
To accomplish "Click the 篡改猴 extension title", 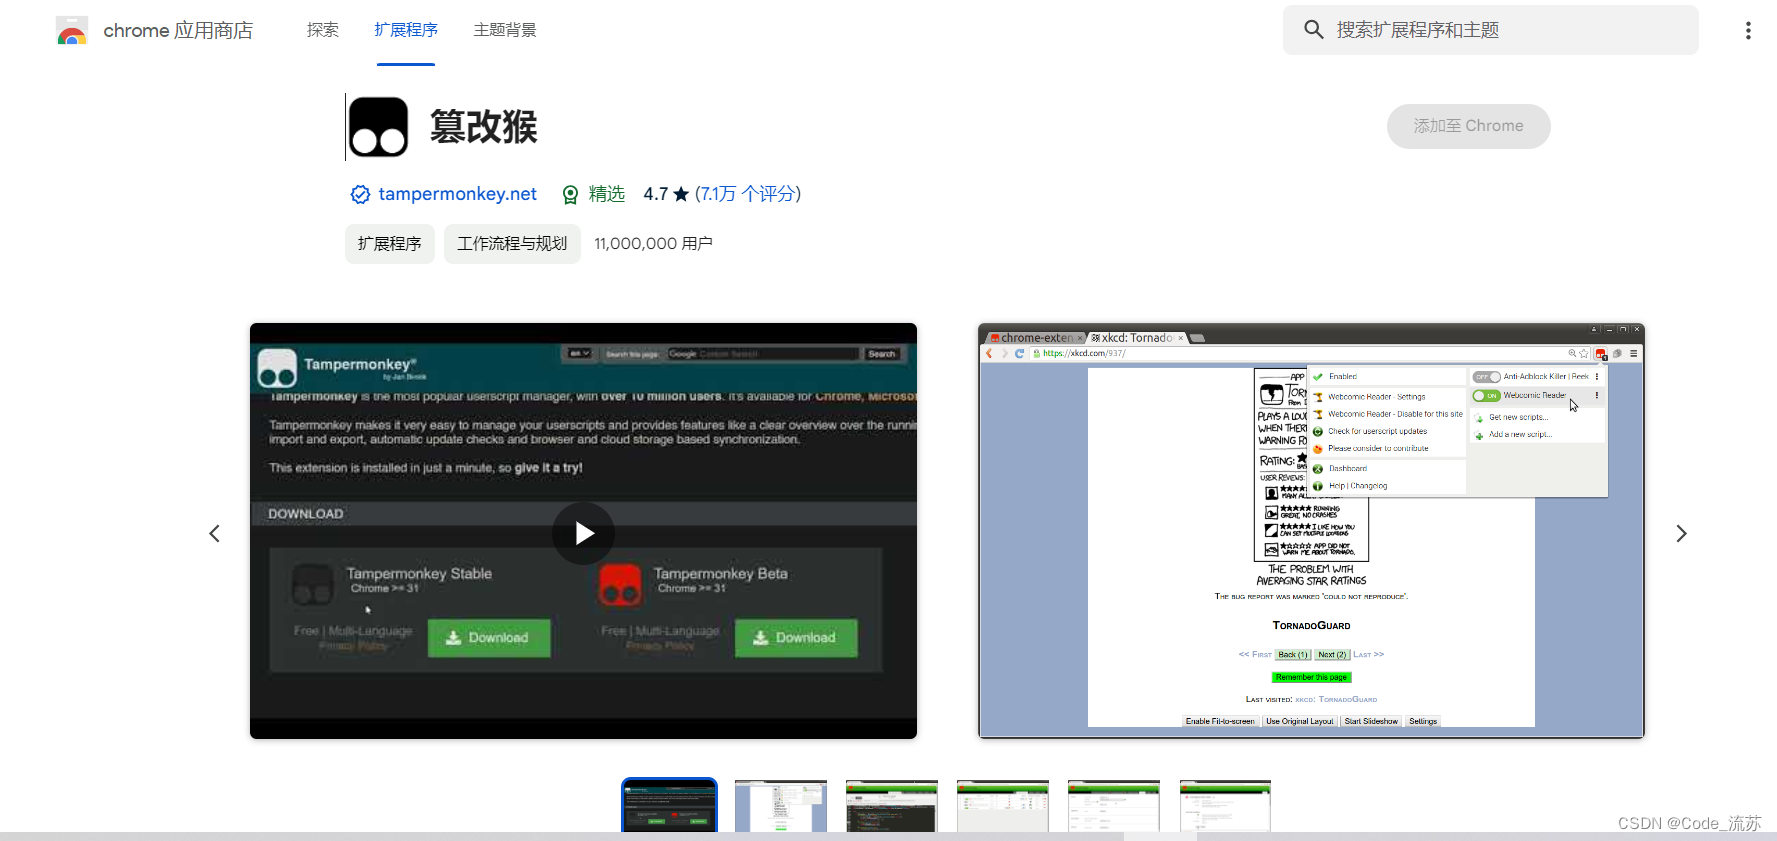I will [484, 127].
